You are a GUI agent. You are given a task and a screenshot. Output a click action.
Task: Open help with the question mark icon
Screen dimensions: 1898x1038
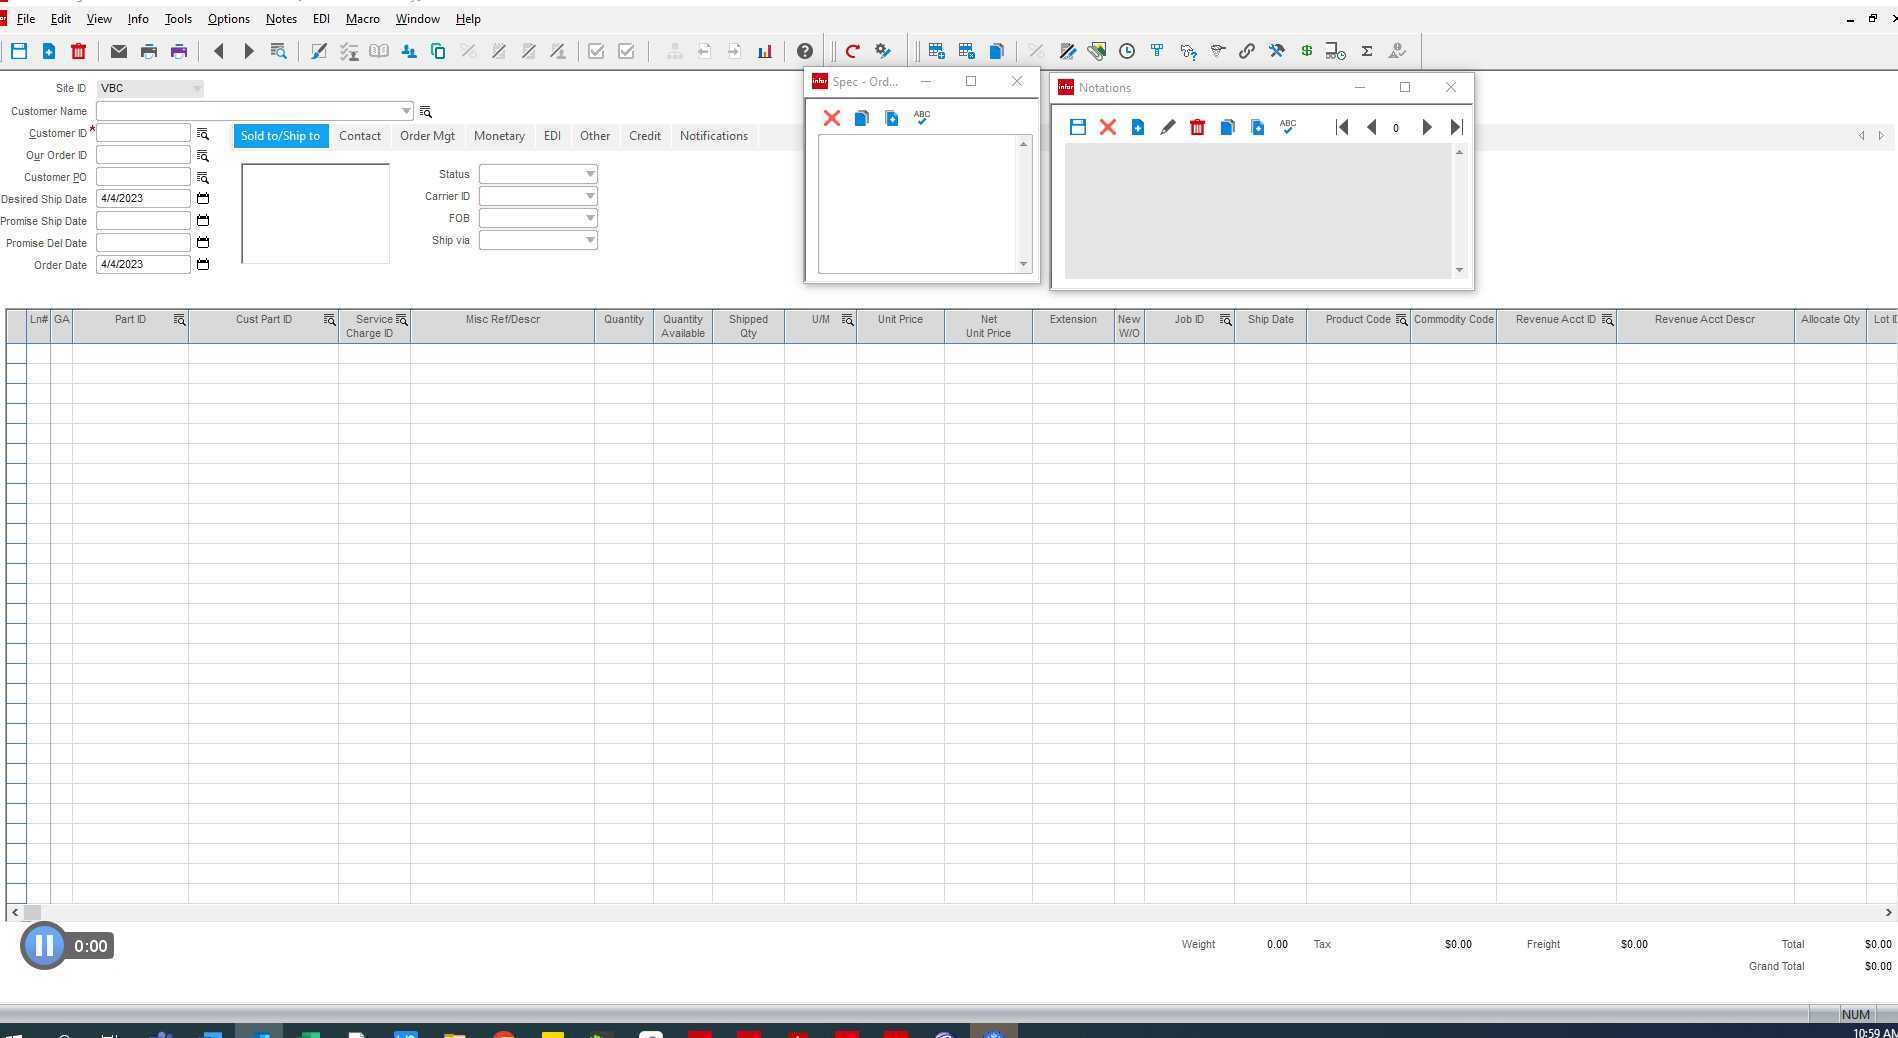pos(805,51)
